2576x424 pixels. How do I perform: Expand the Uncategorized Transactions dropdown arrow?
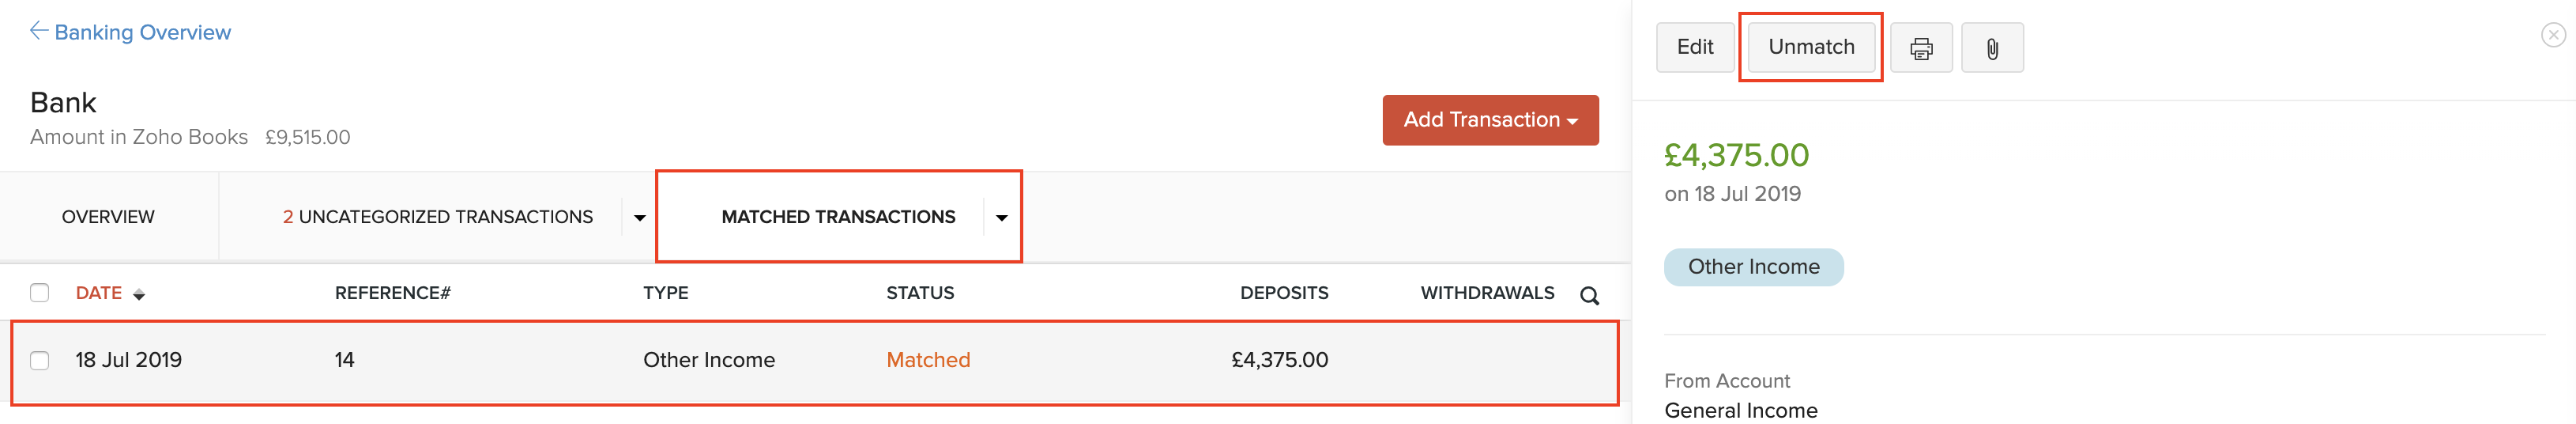(x=640, y=217)
